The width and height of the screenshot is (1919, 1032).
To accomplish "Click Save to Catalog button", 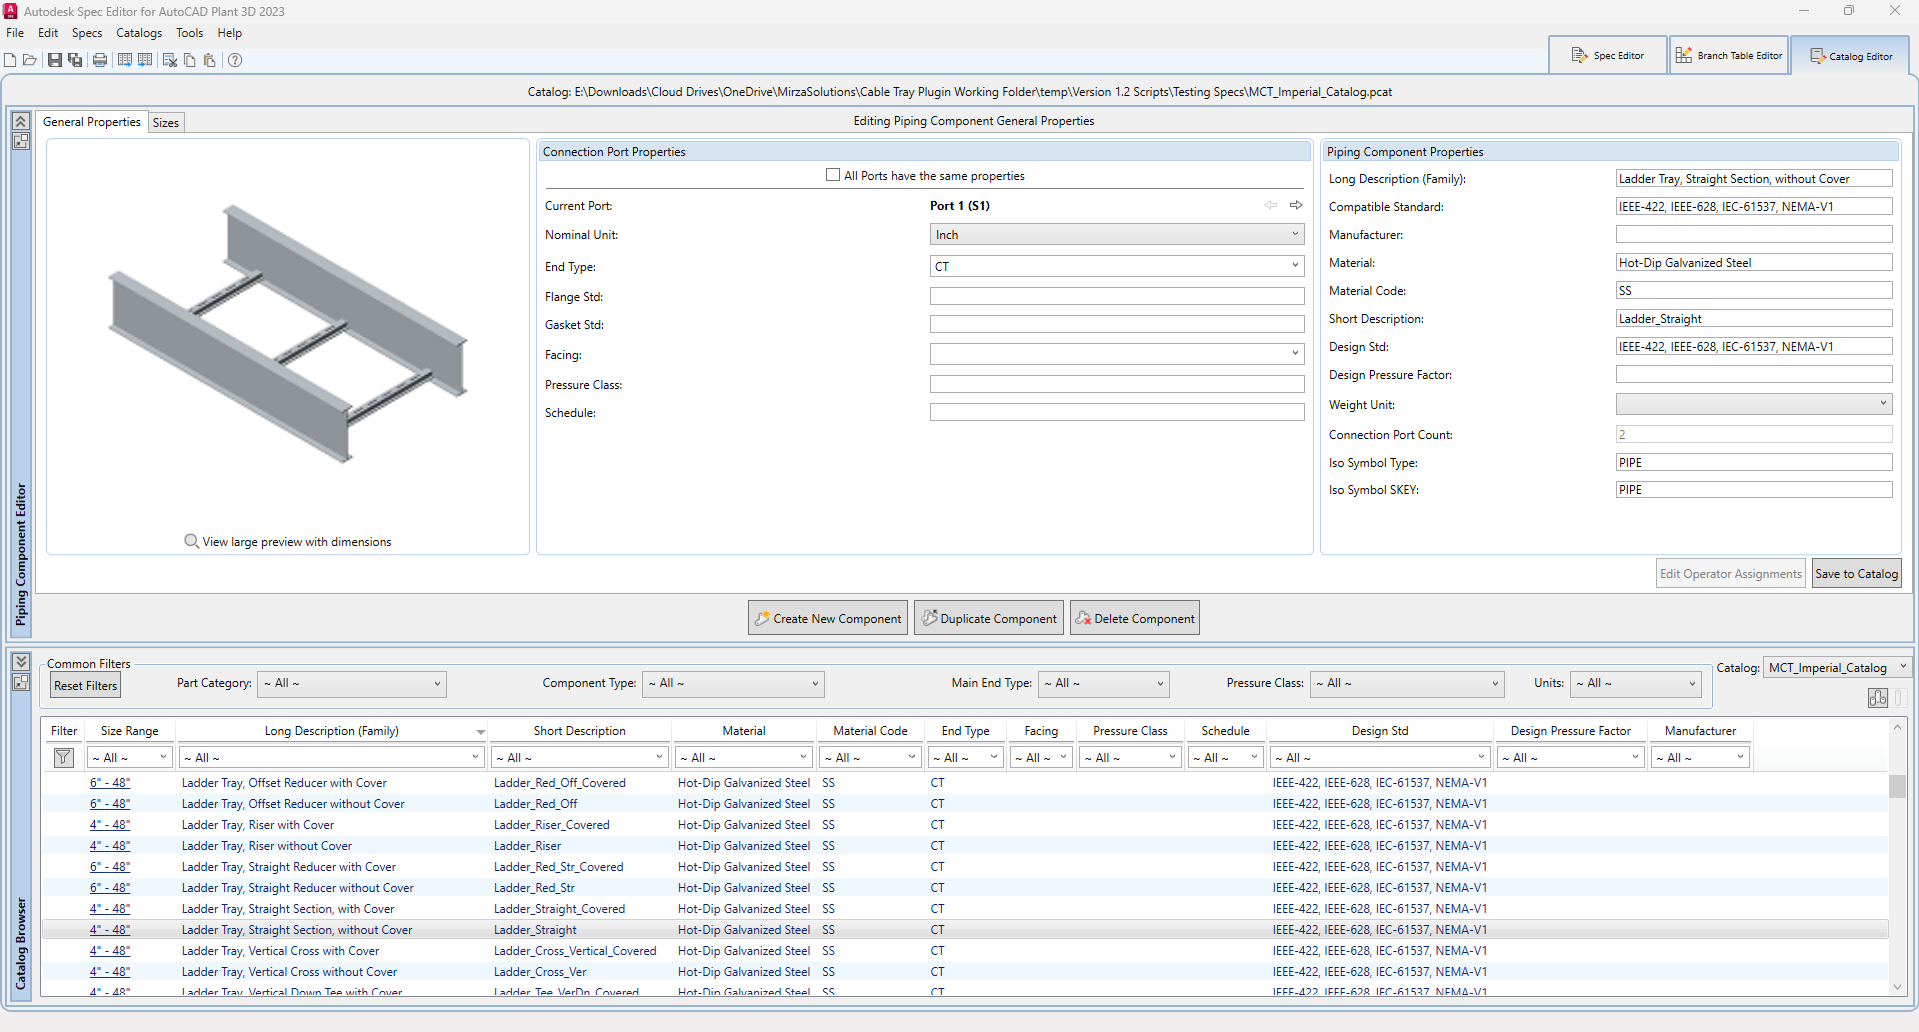I will click(x=1856, y=574).
